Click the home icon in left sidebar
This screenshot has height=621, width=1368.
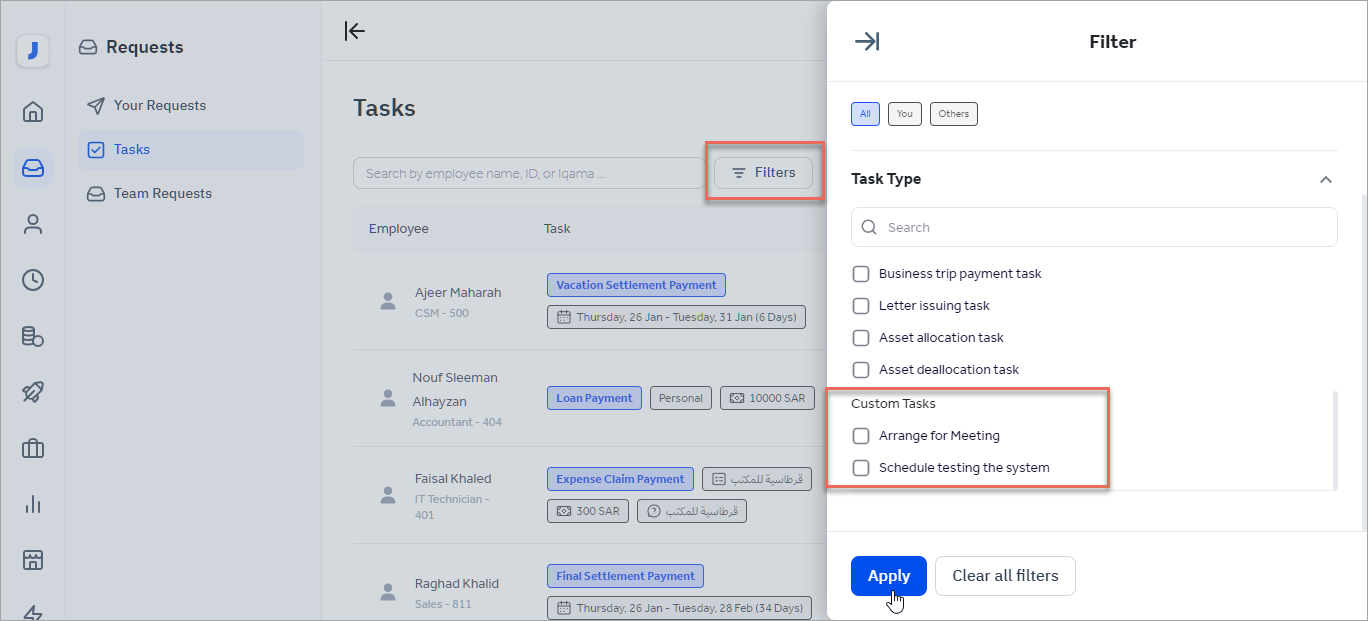[33, 111]
